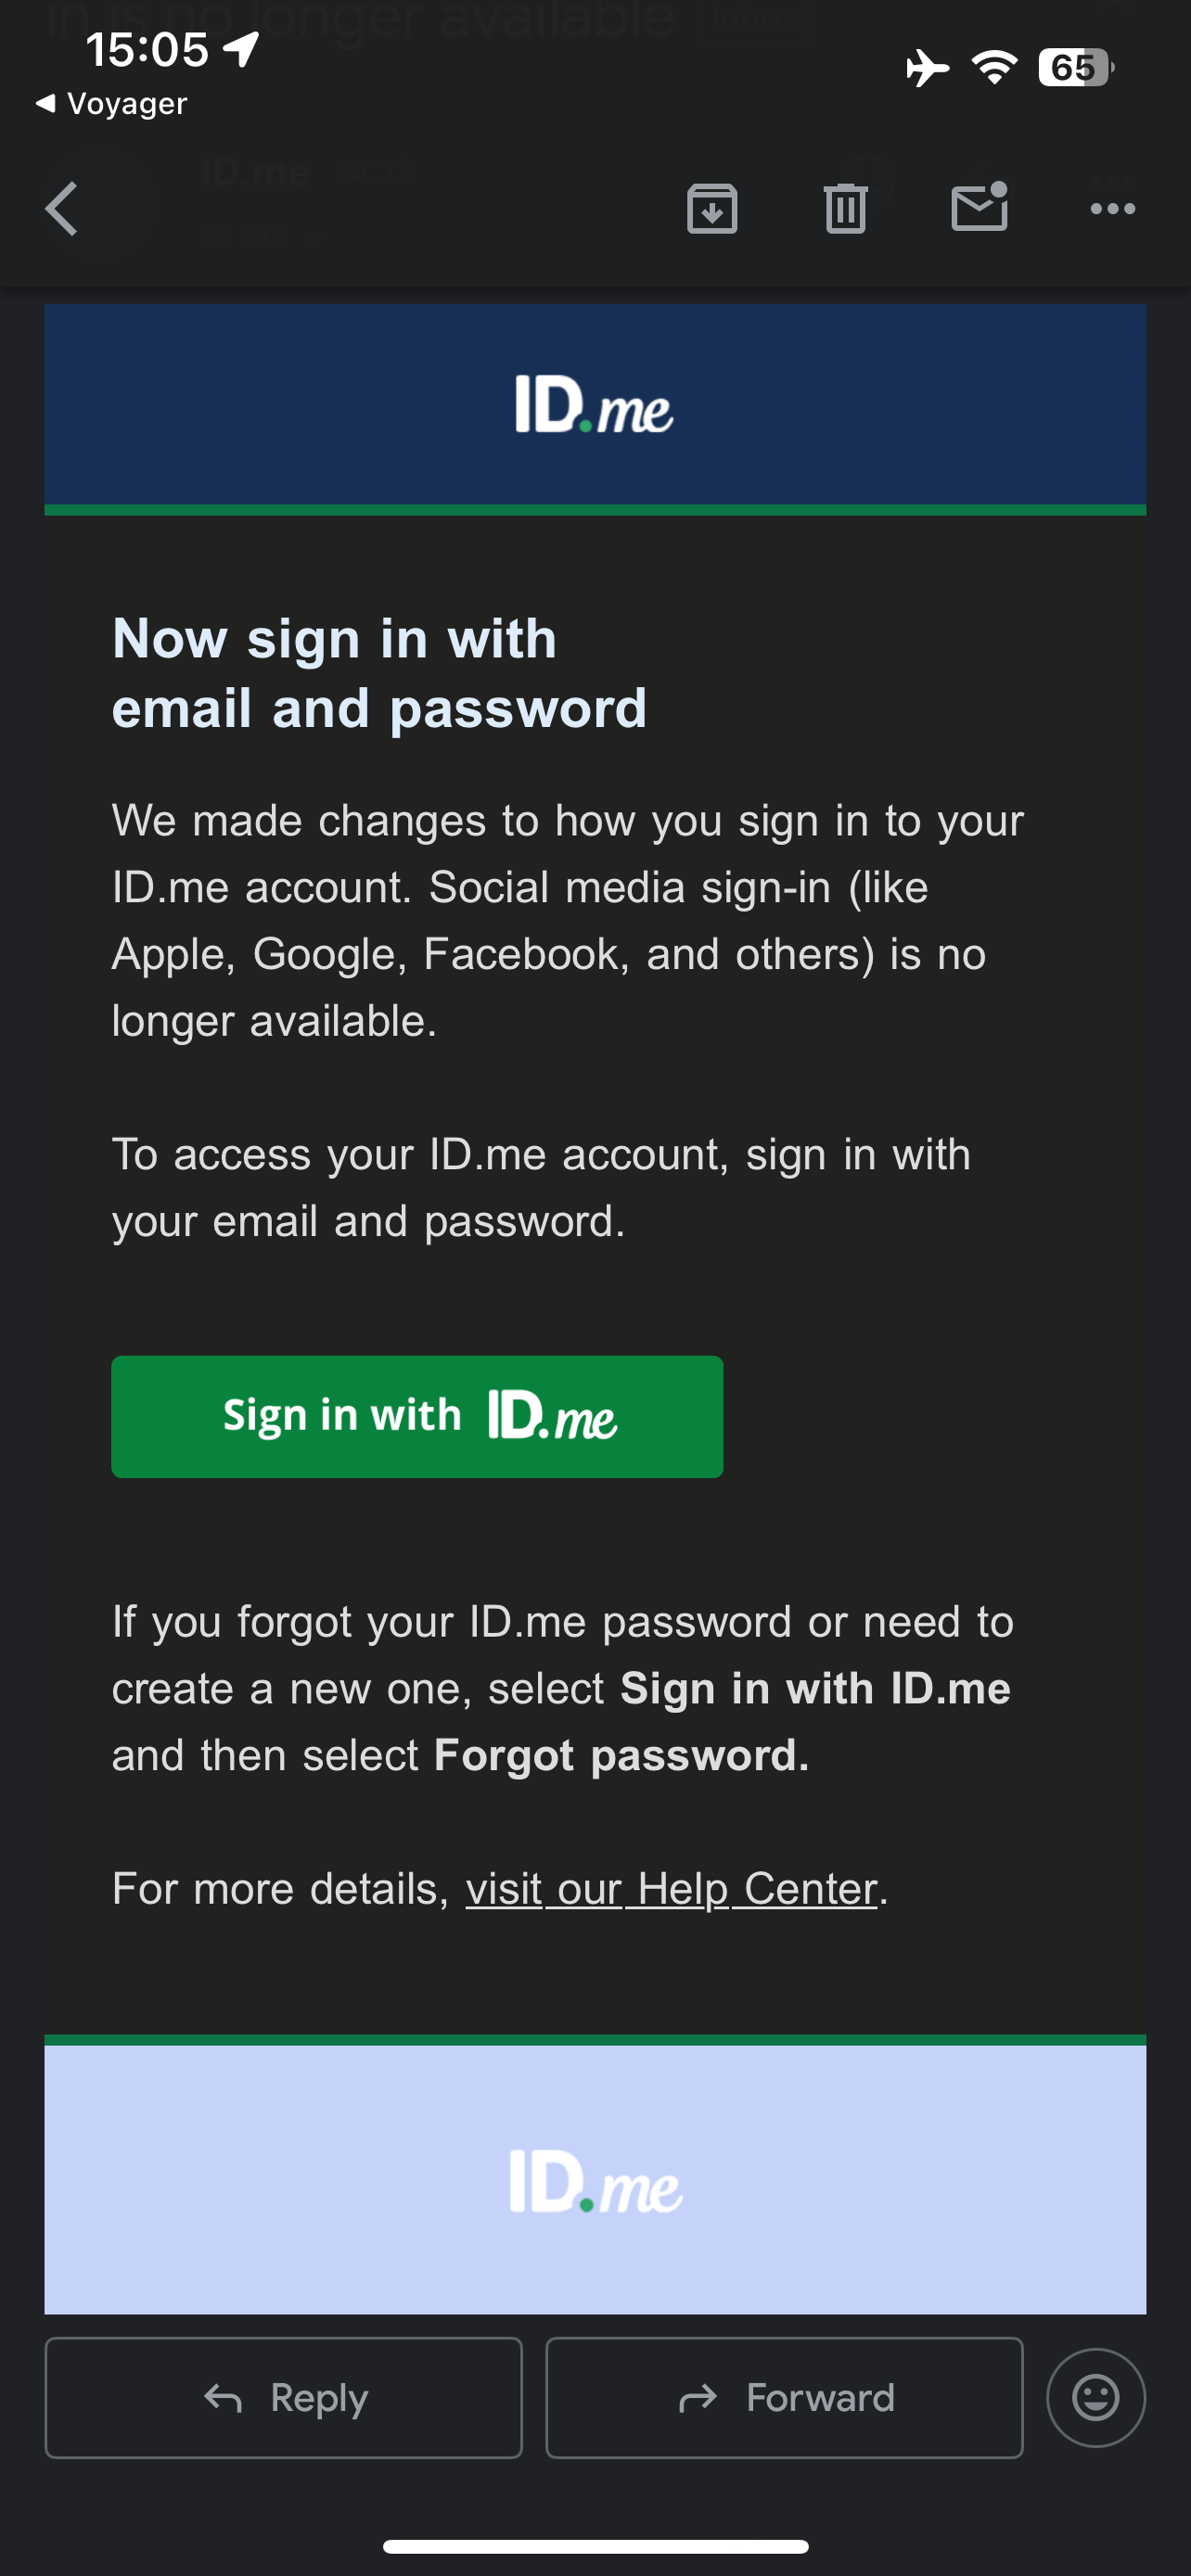This screenshot has width=1191, height=2576.
Task: Add an emoji reaction to email
Action: pos(1095,2397)
